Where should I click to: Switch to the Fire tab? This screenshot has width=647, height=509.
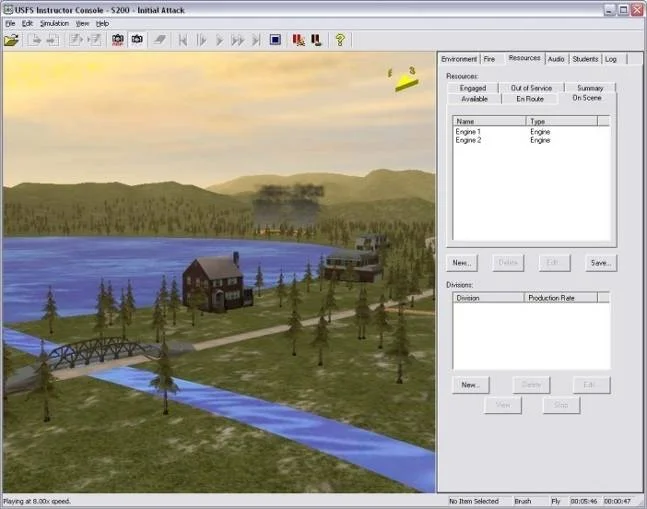pyautogui.click(x=489, y=59)
